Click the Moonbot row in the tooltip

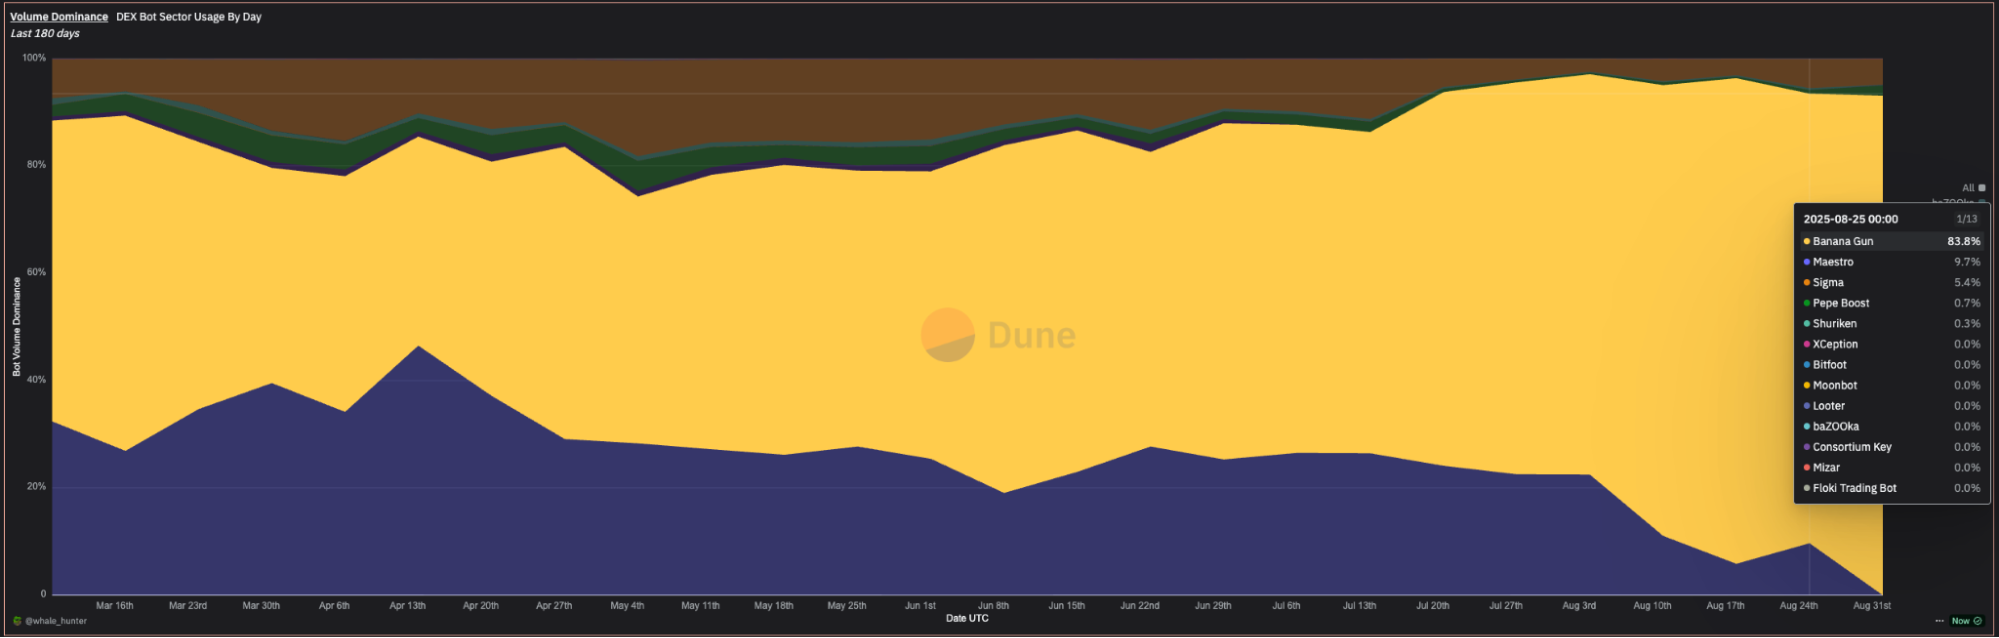(x=1891, y=385)
